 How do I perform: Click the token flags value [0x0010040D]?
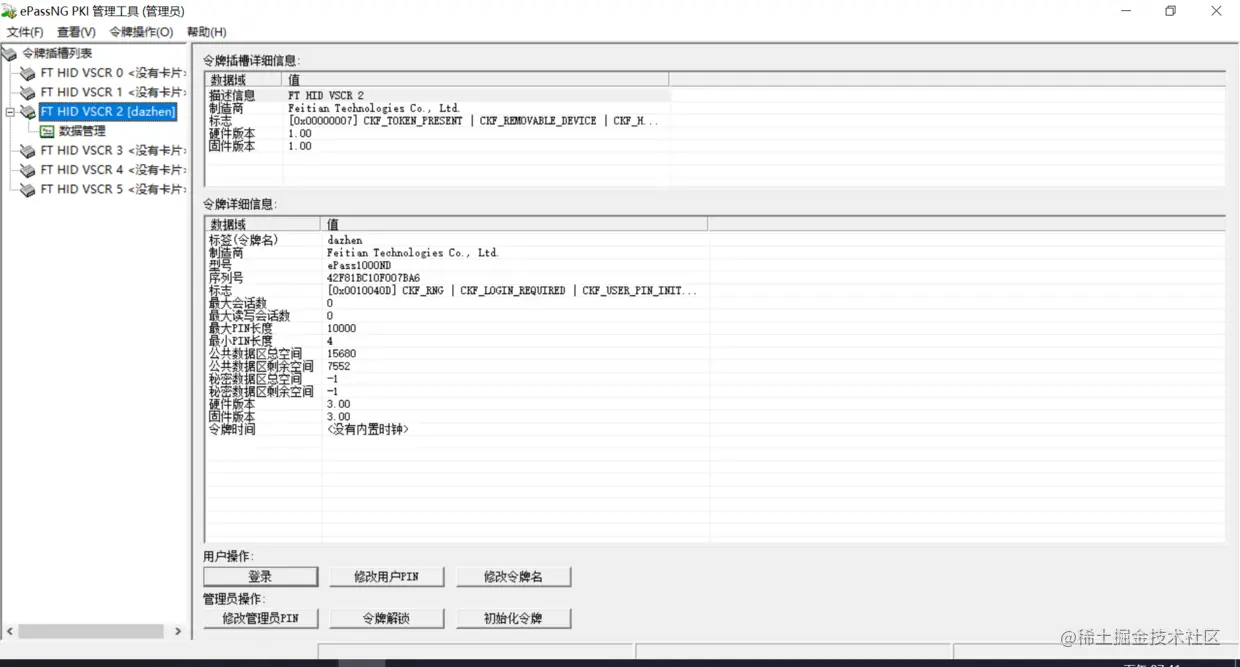click(512, 291)
